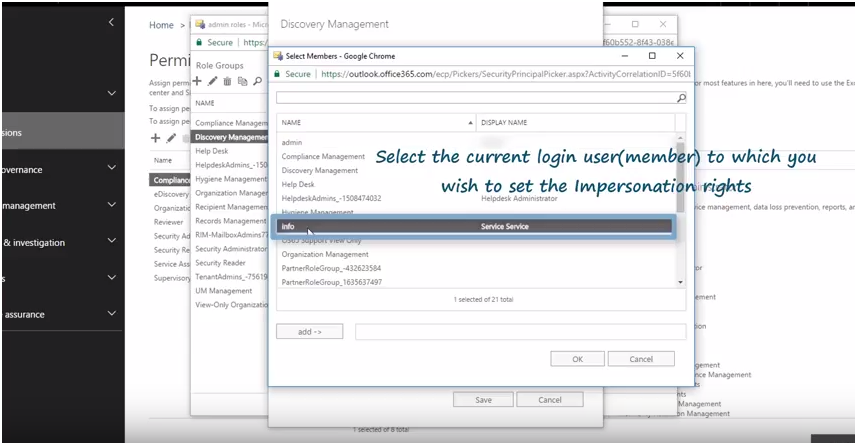Open the Home breadcrumb link
Screen dimensions: 855x443
pyautogui.click(x=161, y=25)
